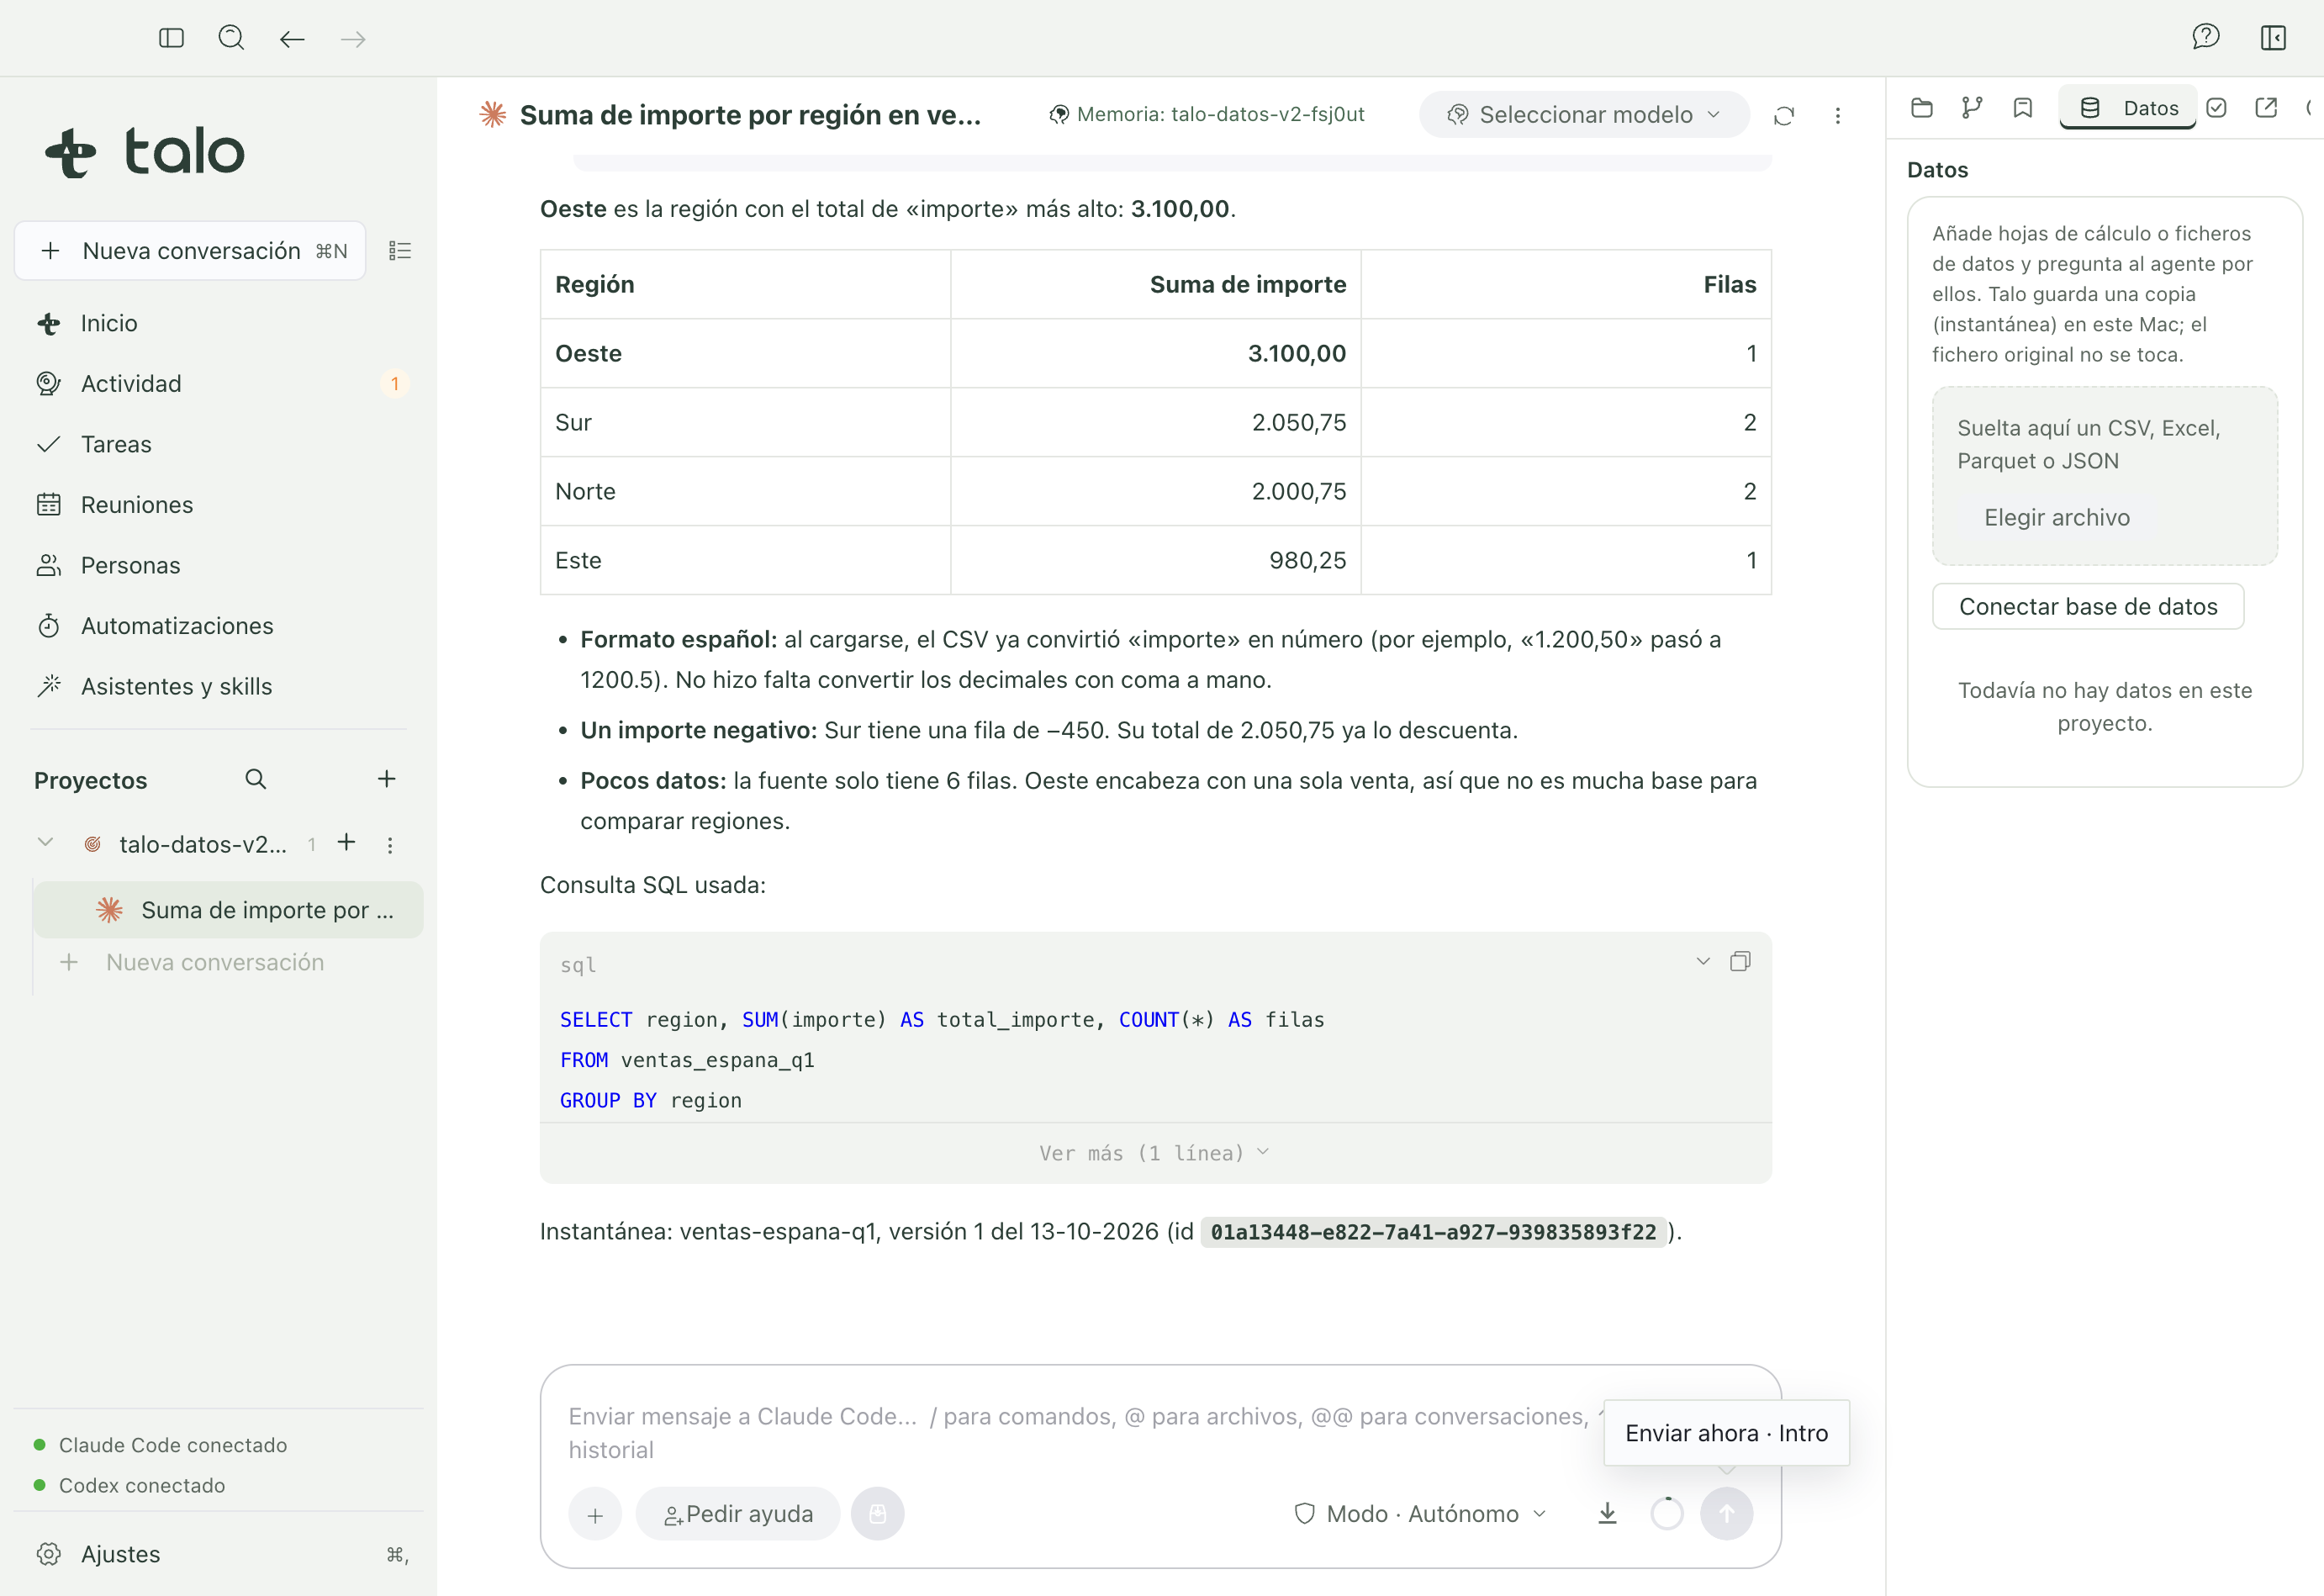Open conversation list icon beside Nueva conversación
This screenshot has width=2324, height=1596.
(x=400, y=251)
